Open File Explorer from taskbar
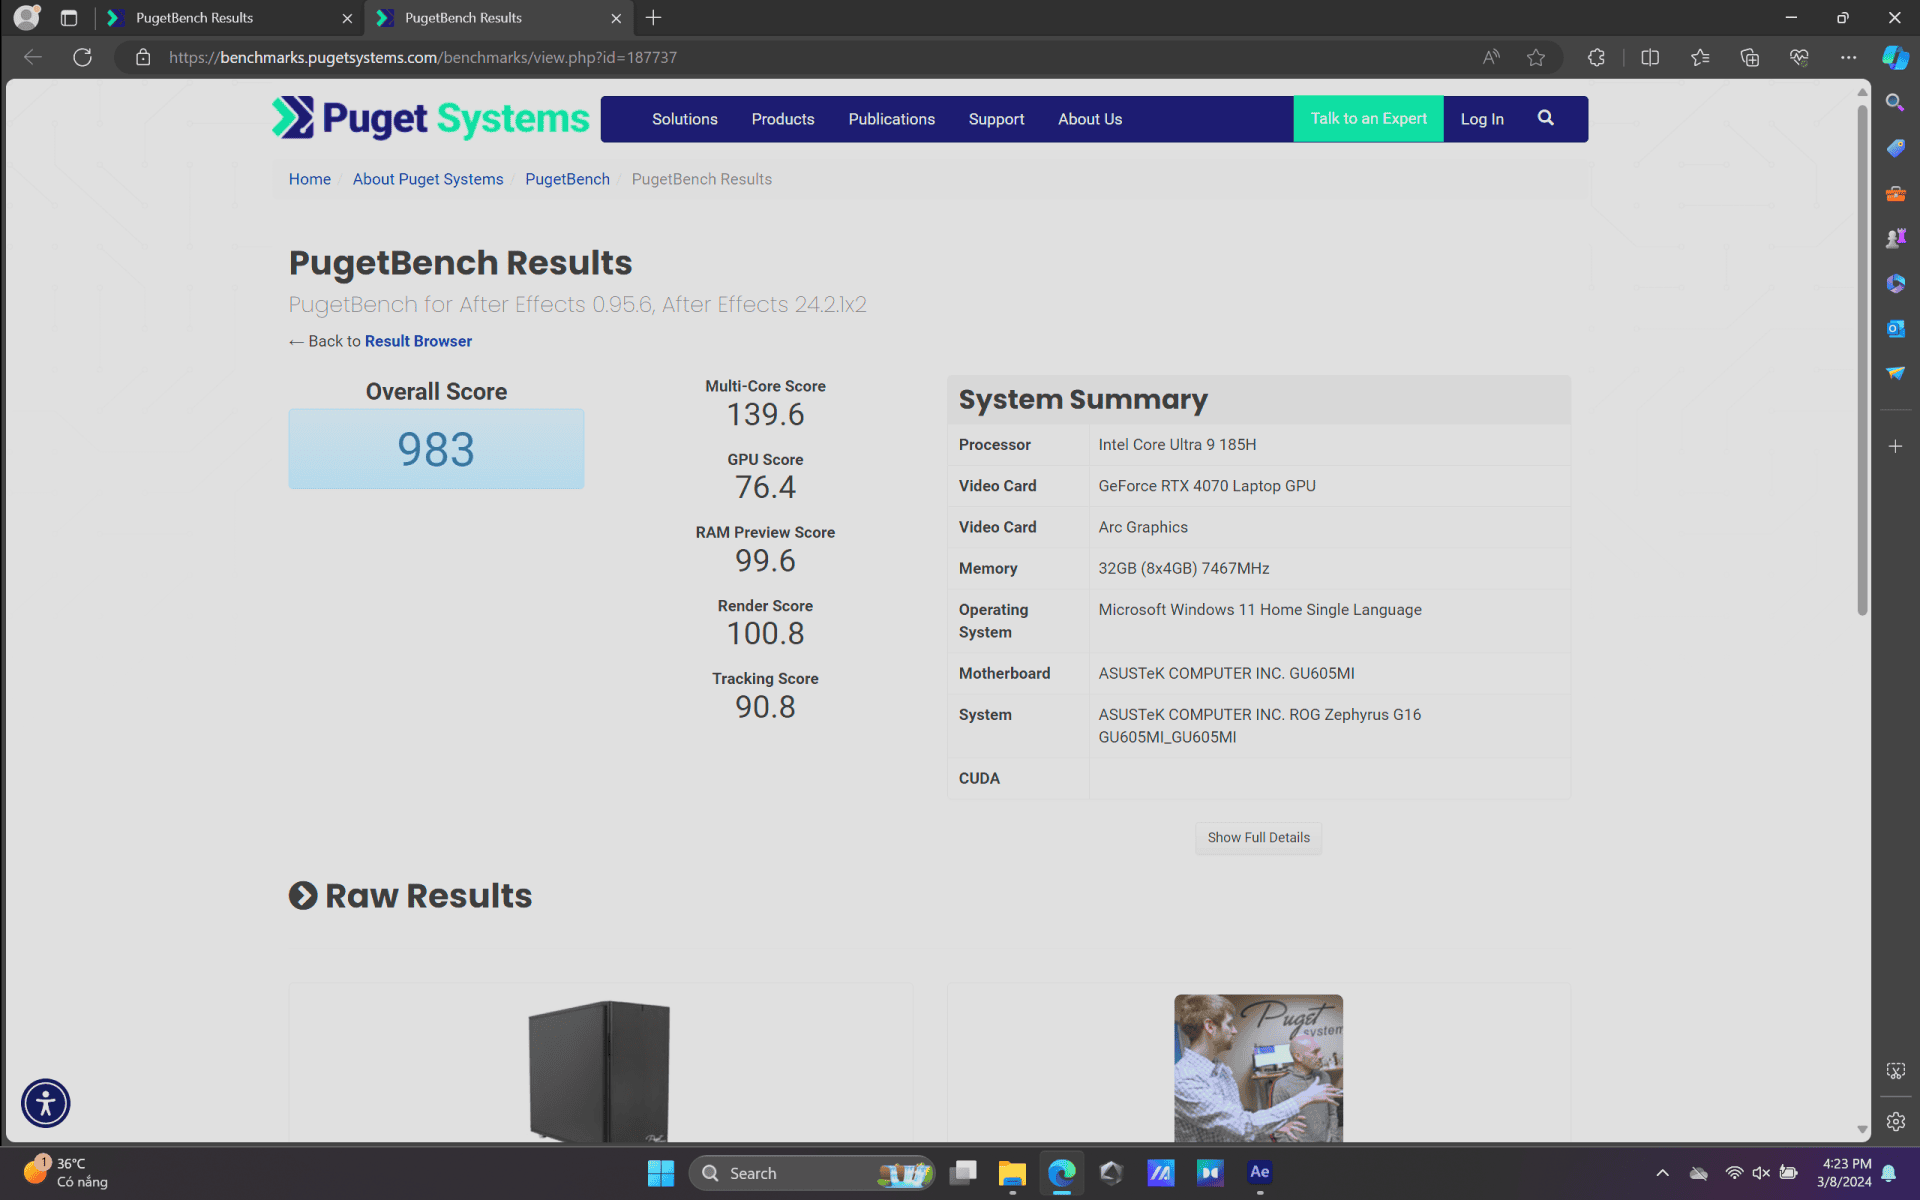The width and height of the screenshot is (1920, 1200). click(x=1012, y=1172)
